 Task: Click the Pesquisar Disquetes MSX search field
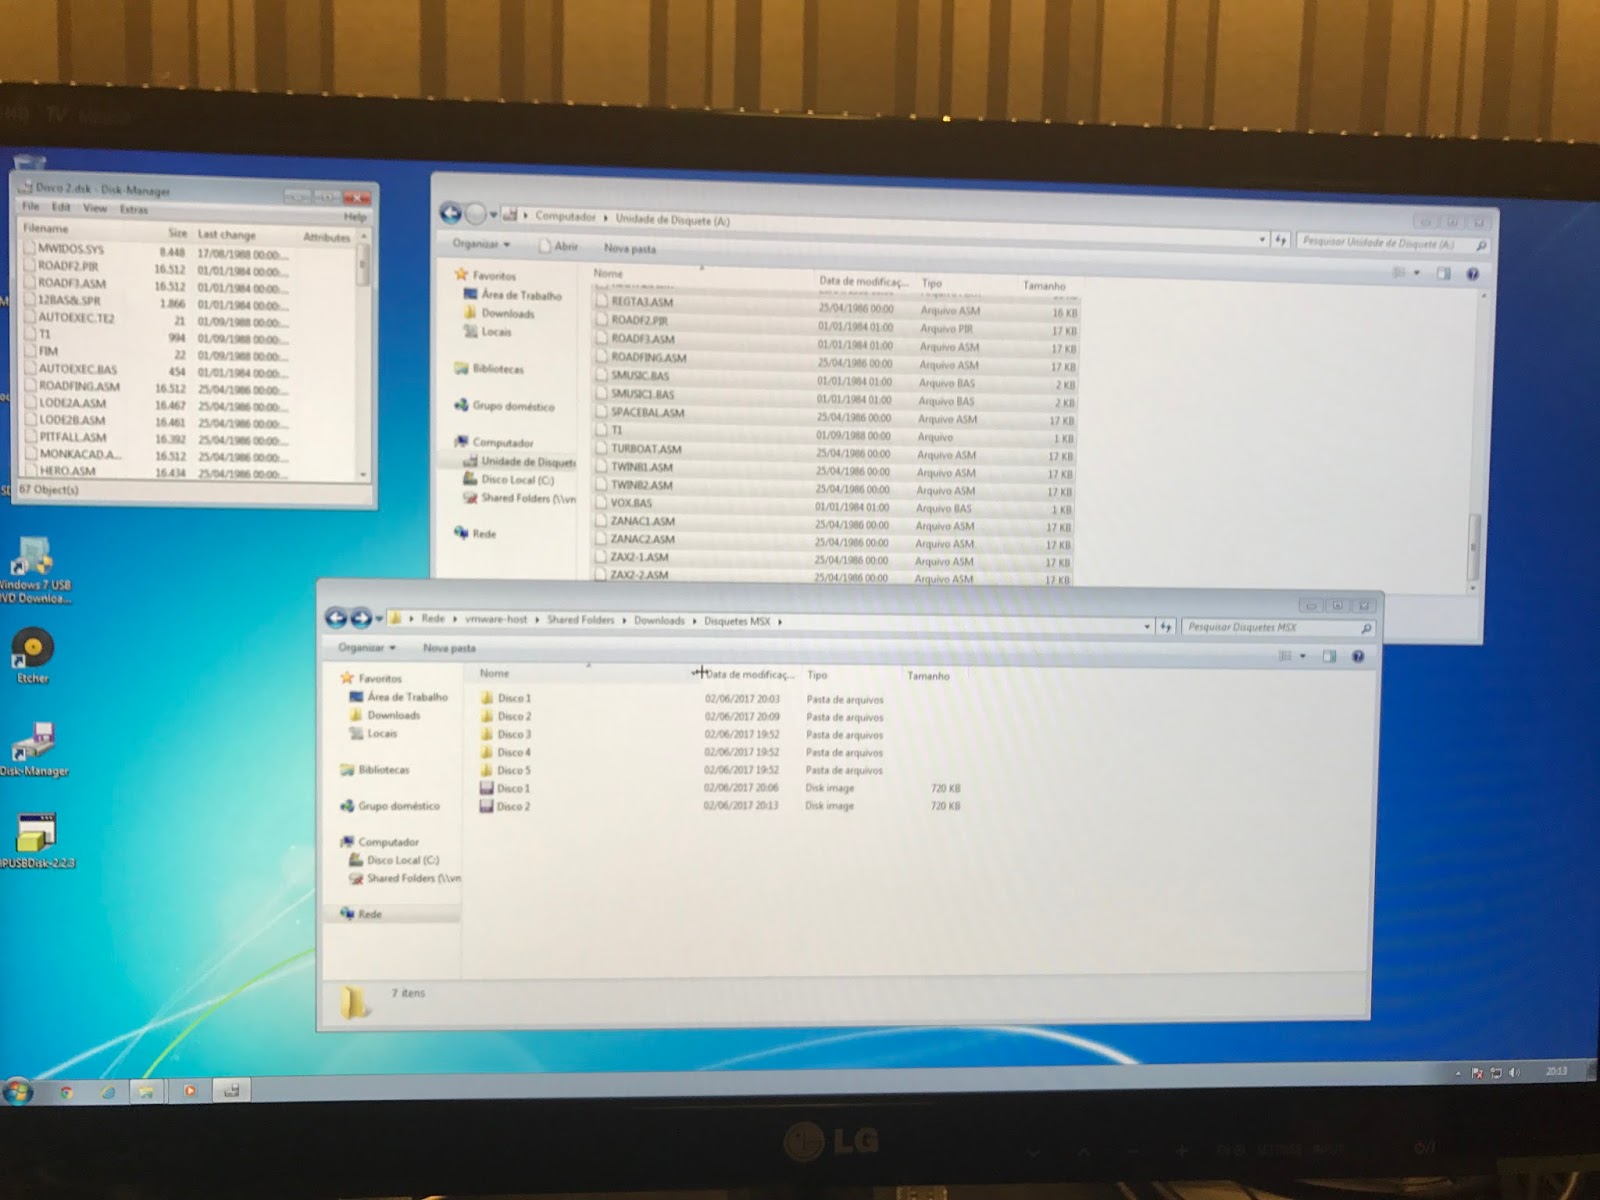1270,627
